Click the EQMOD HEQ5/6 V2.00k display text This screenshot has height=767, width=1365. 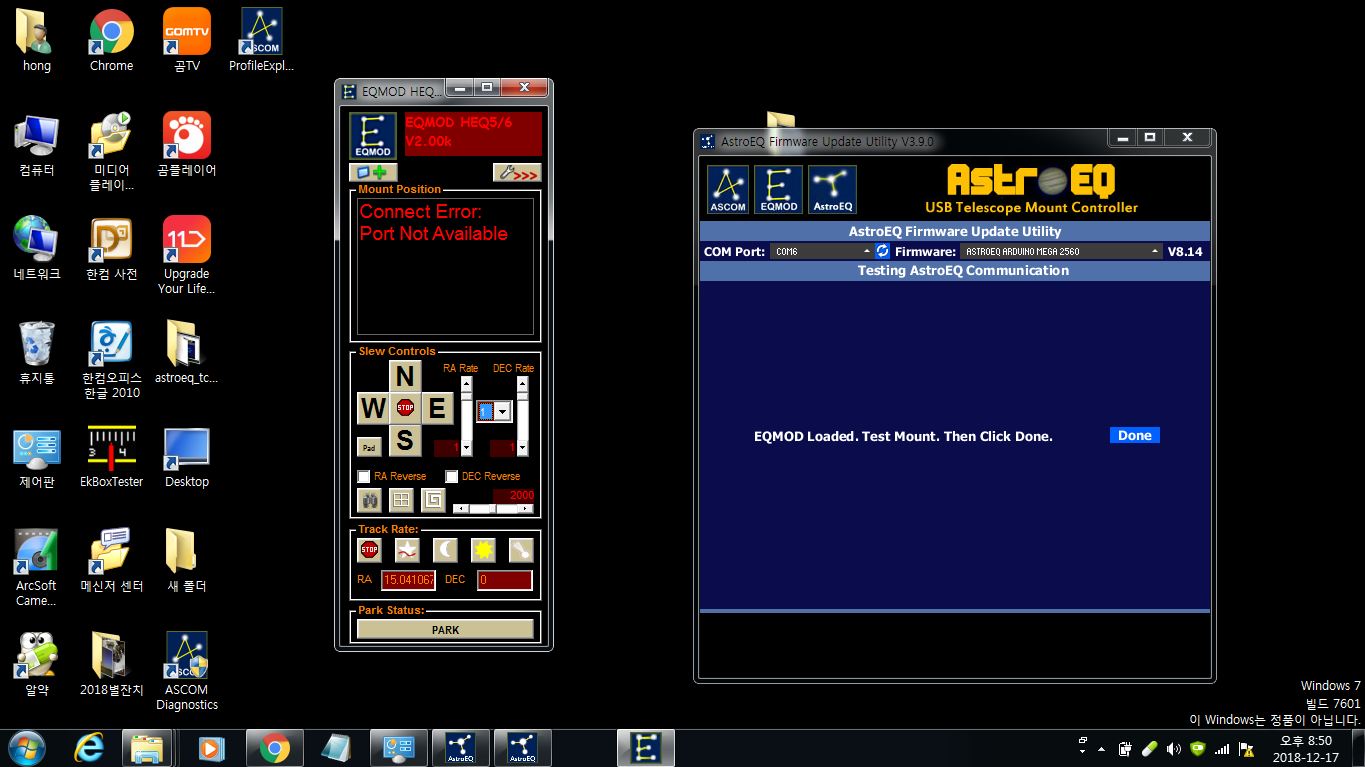(x=458, y=131)
